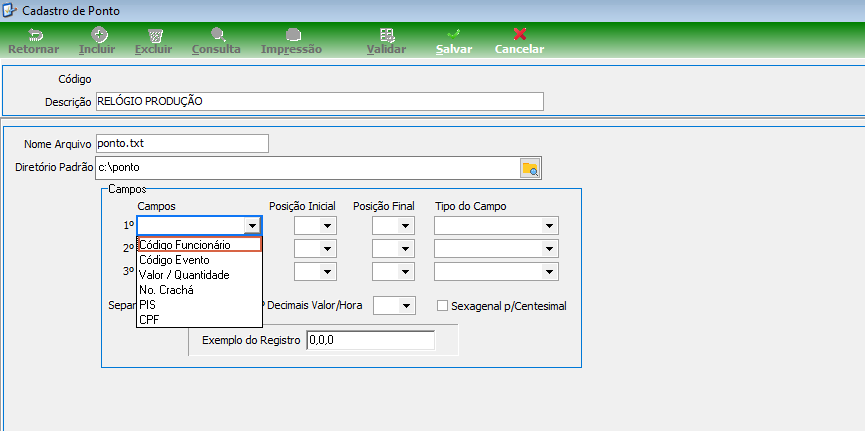Click the Incluir toolbar icon
The height and width of the screenshot is (431, 865).
(x=99, y=35)
